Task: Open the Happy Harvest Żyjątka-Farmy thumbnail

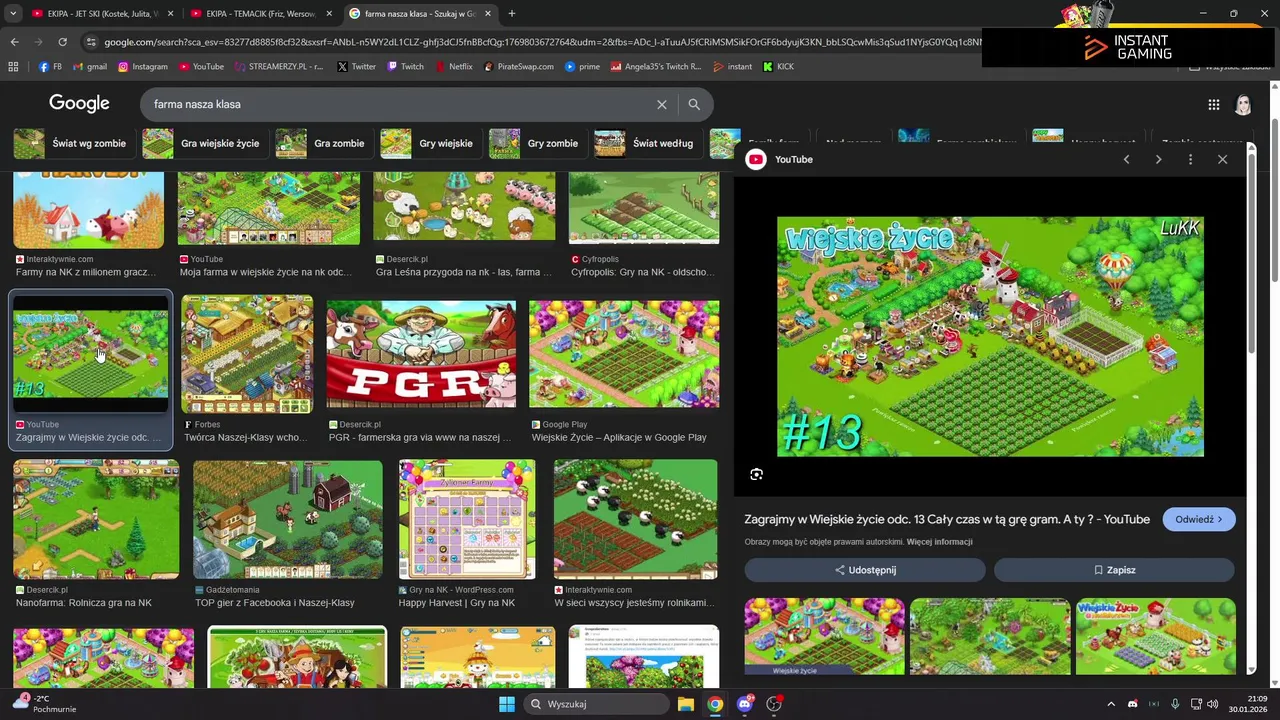Action: point(467,519)
